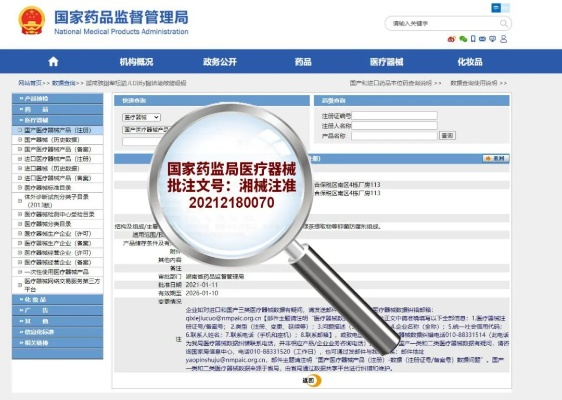This screenshot has width=562, height=400.
Task: Click the email envelope icon
Action: click(x=482, y=39)
